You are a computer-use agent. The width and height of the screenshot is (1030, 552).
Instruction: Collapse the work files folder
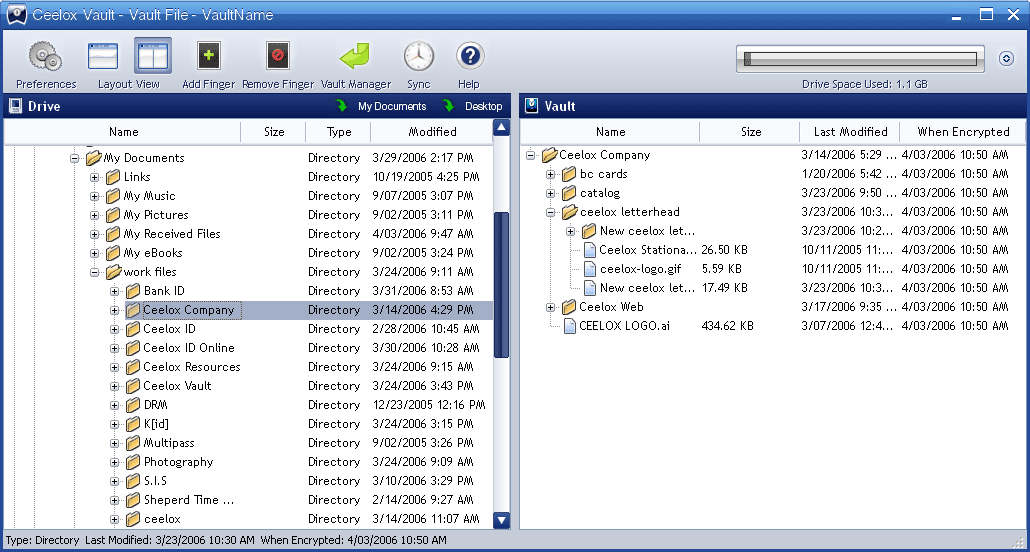pos(95,272)
